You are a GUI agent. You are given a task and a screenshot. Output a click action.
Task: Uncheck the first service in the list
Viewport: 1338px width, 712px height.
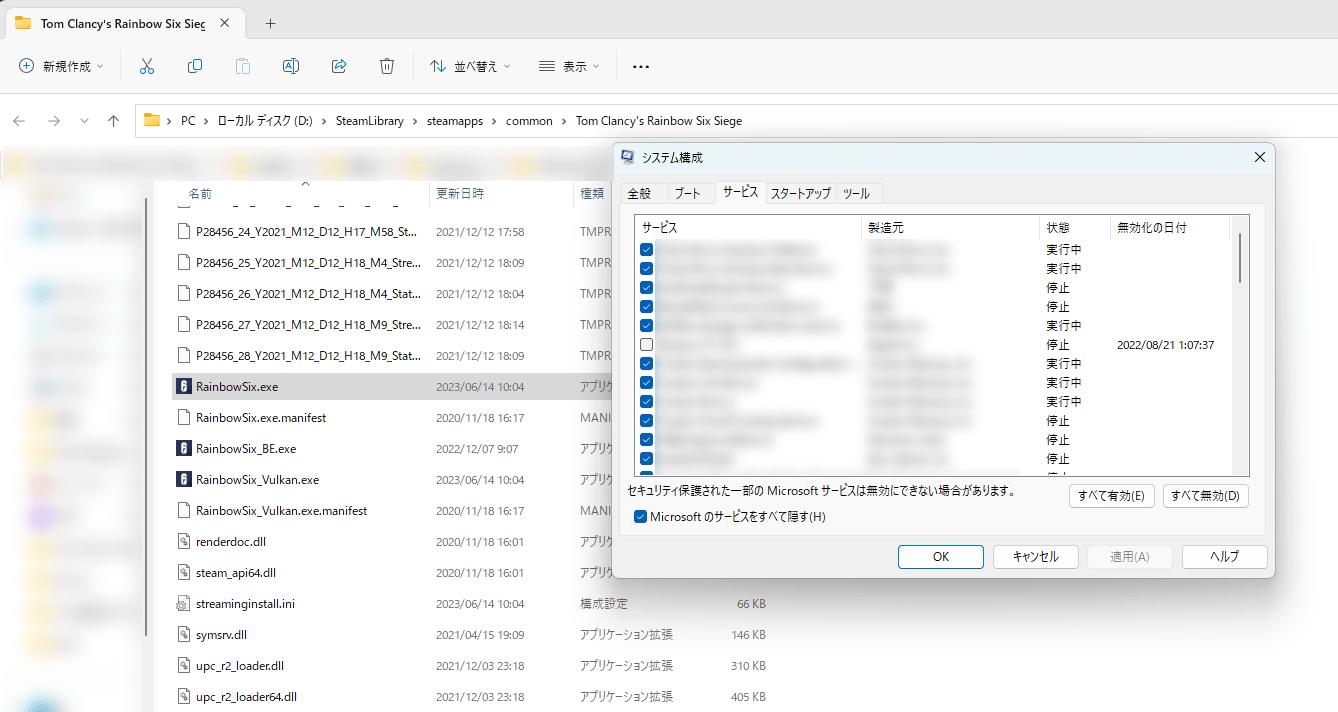[x=646, y=248]
